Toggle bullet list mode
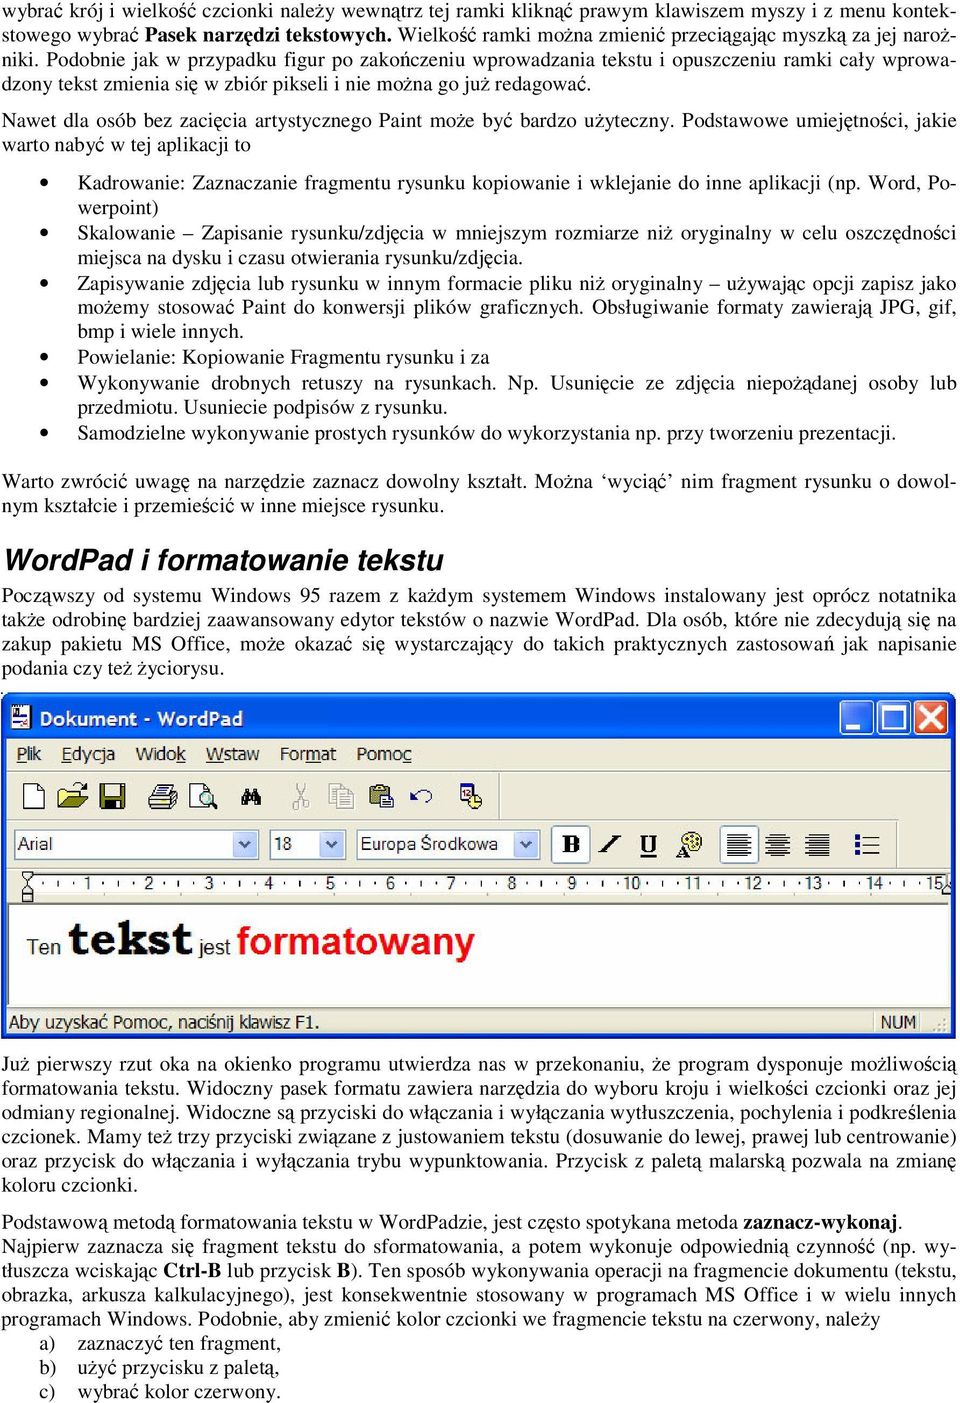 tap(867, 844)
